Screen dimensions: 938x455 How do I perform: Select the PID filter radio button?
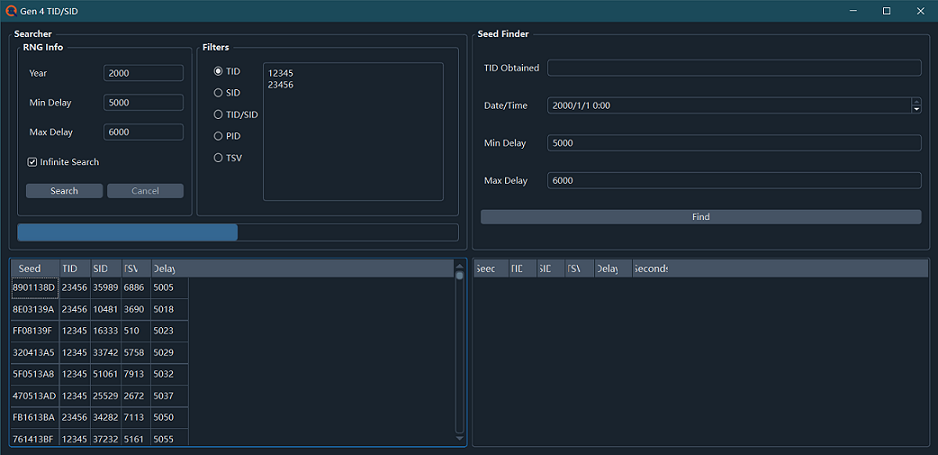point(218,136)
